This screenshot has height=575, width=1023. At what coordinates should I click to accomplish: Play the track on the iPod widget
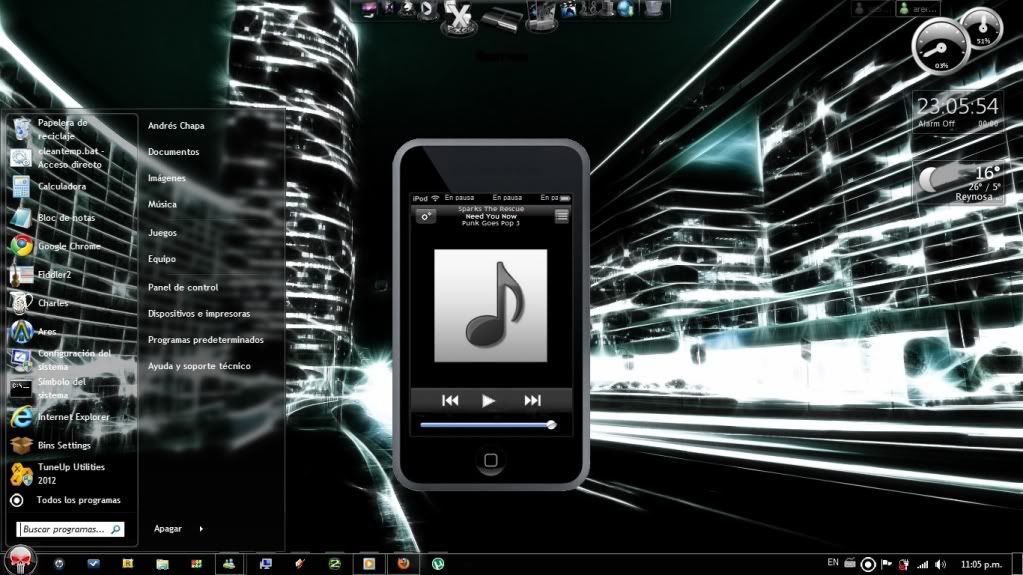(488, 401)
